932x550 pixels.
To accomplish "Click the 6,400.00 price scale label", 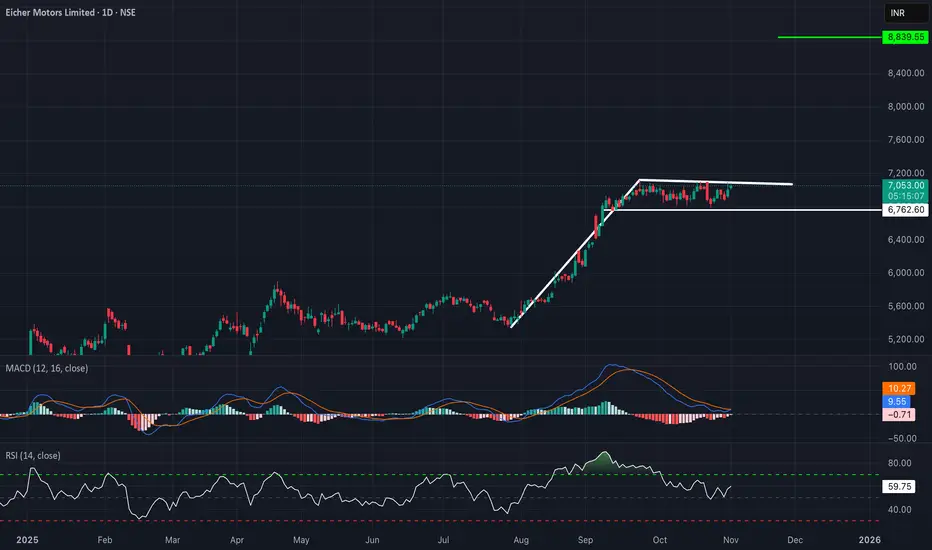I will pyautogui.click(x=906, y=240).
